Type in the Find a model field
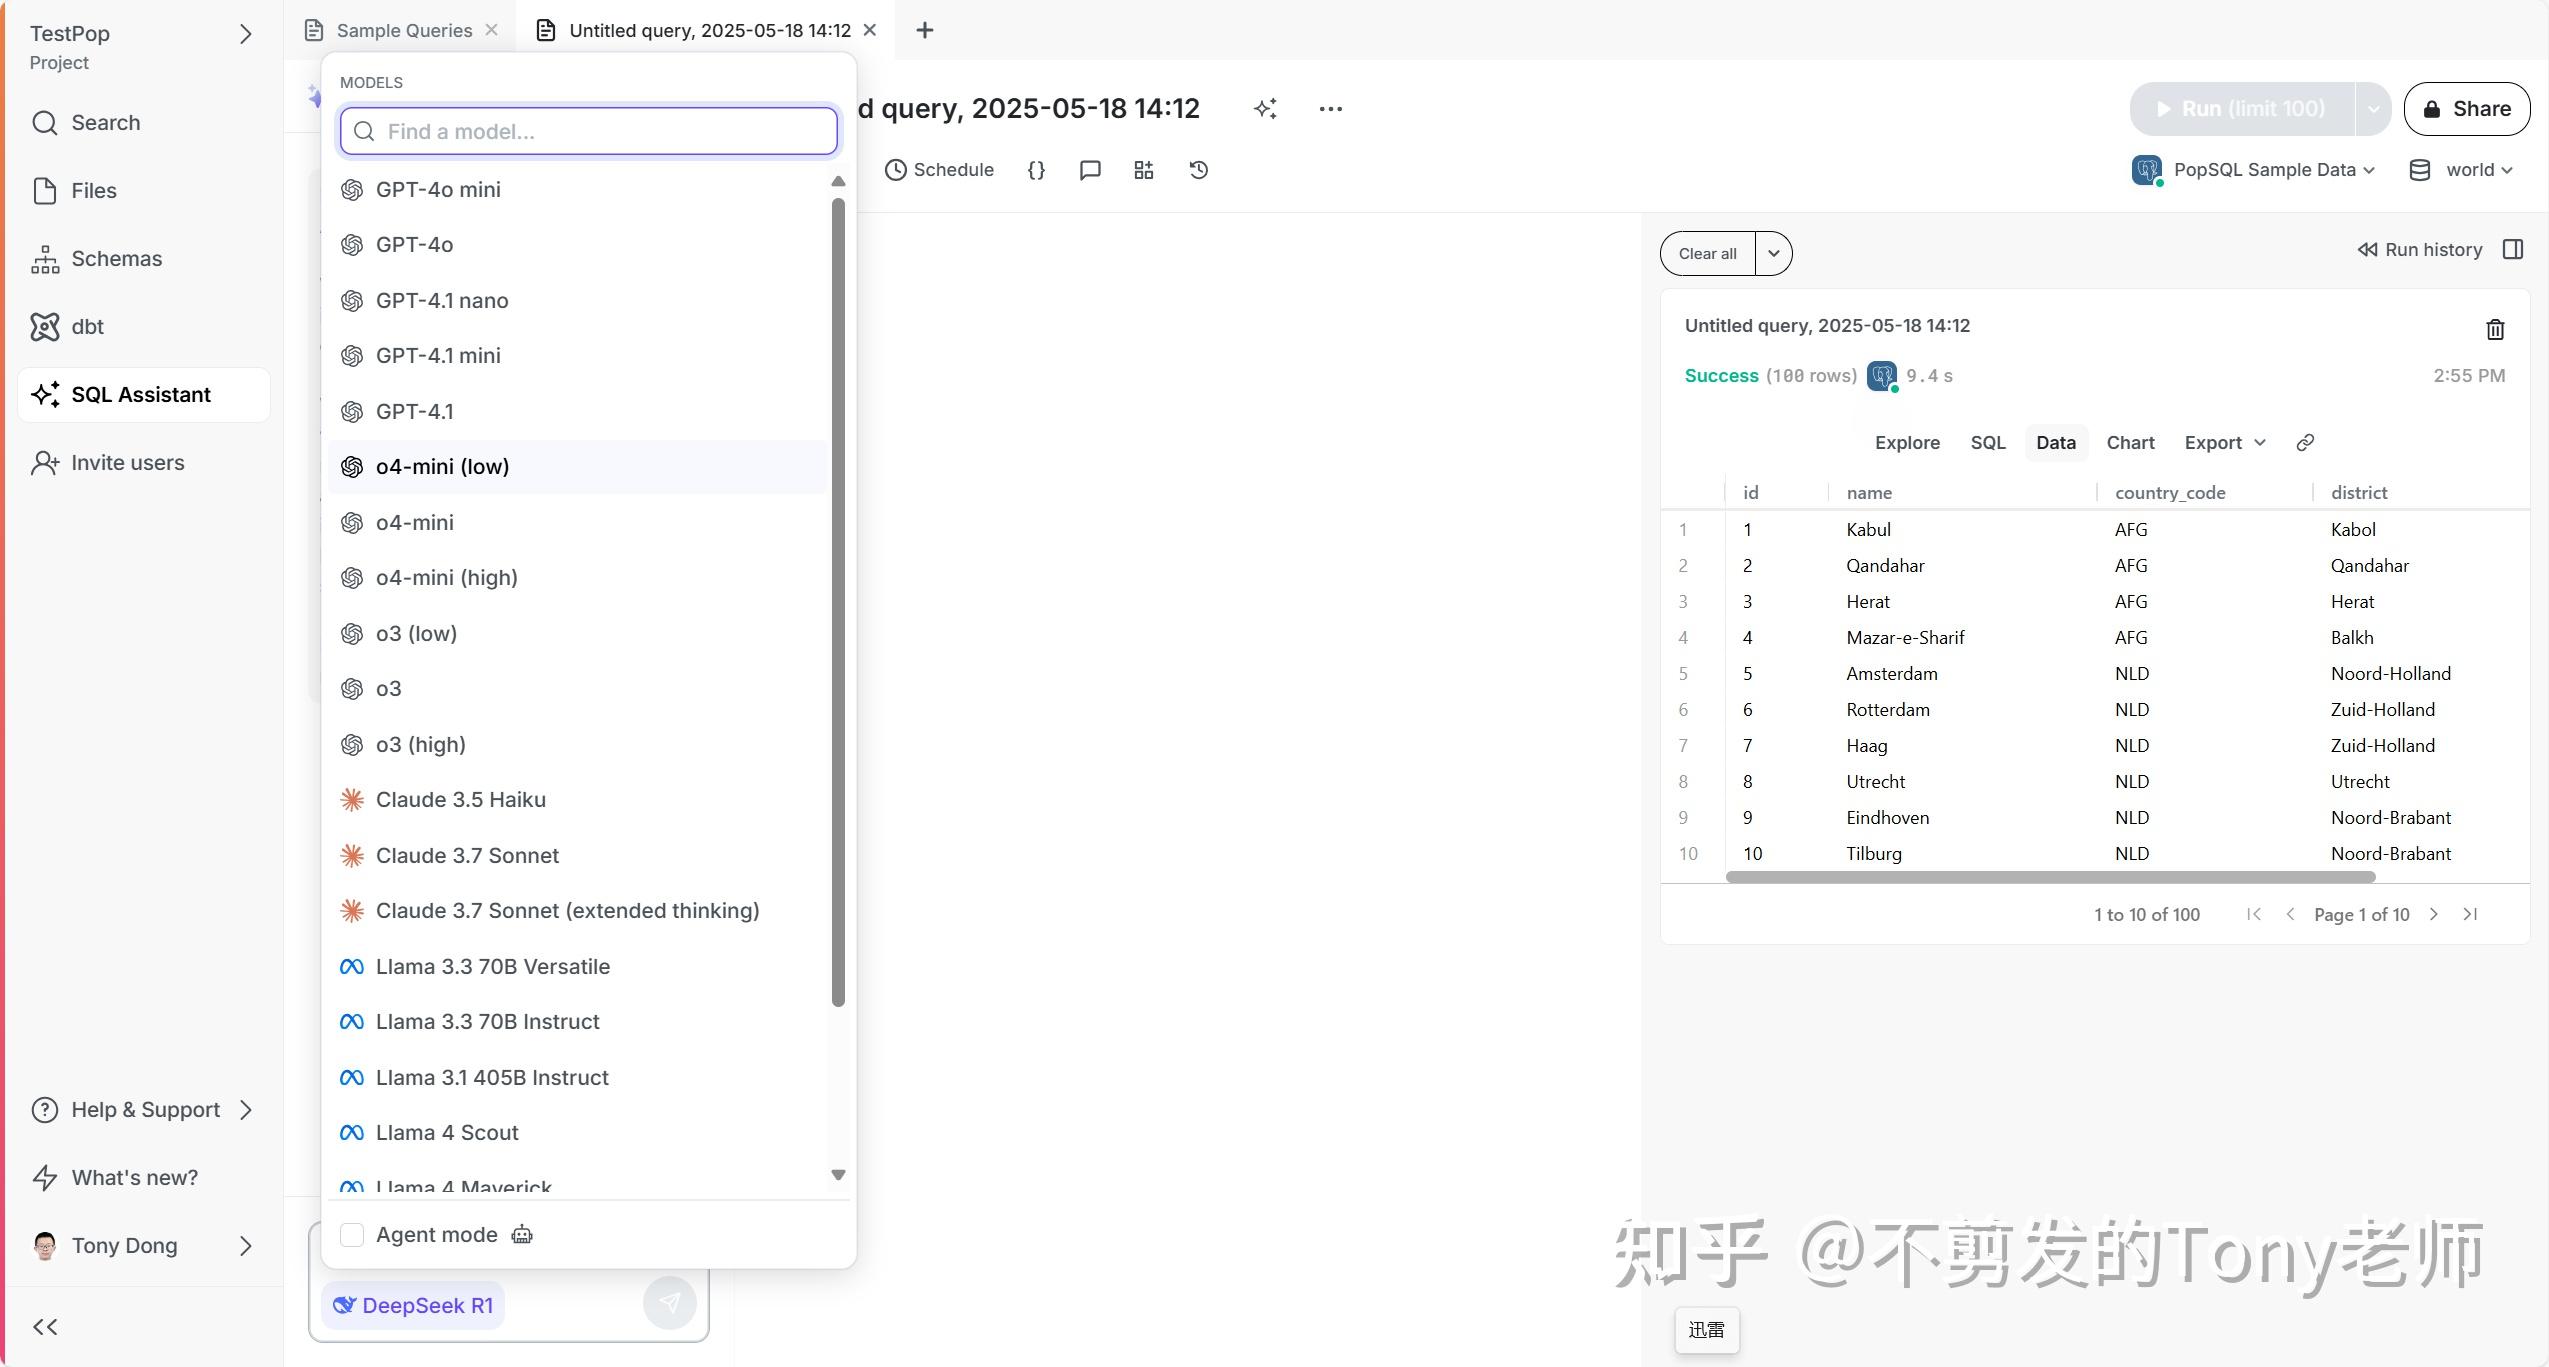2549x1367 pixels. click(x=588, y=131)
